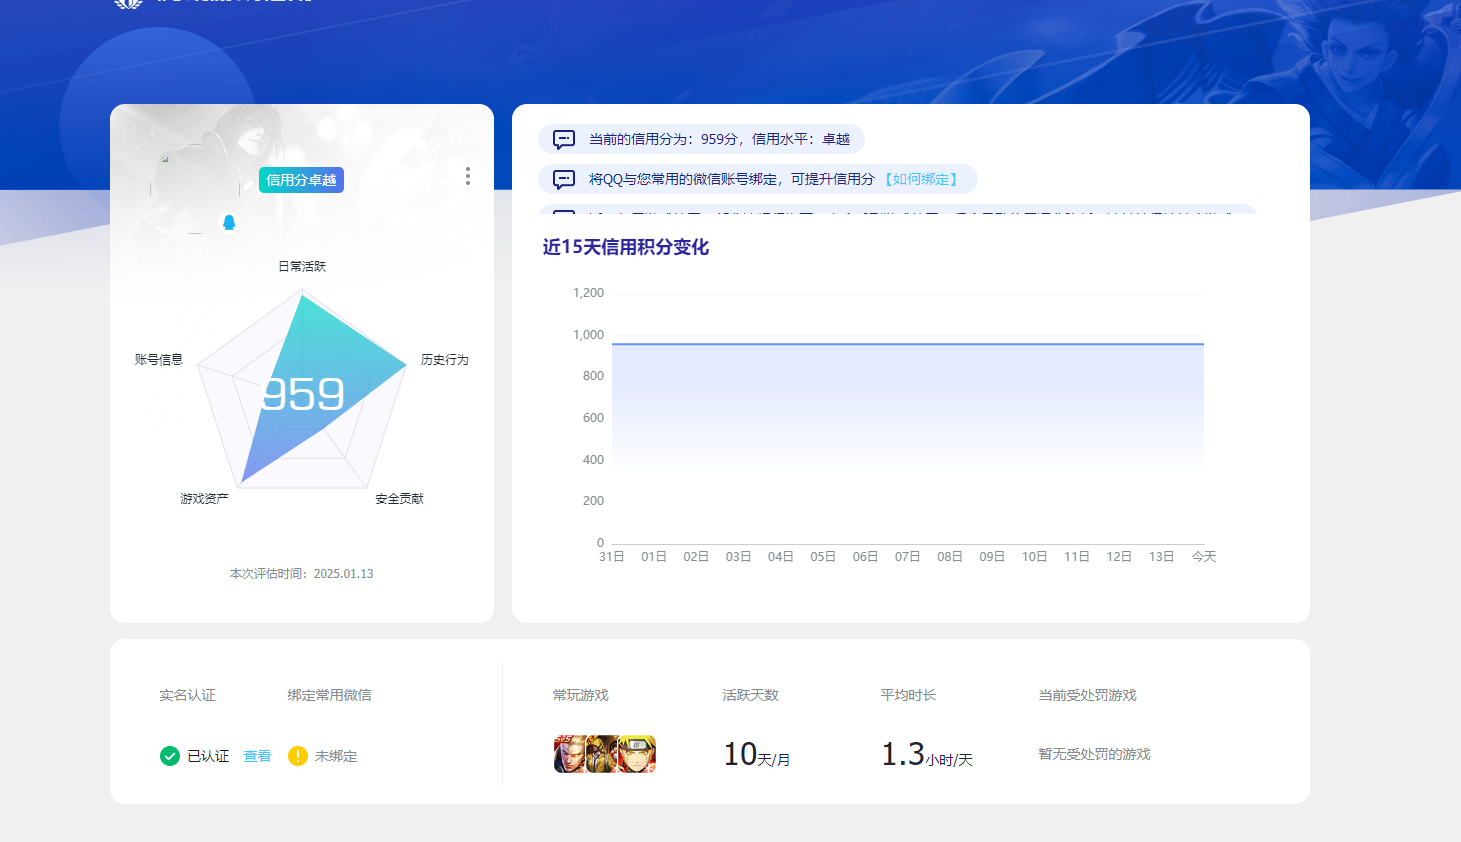Open the 5v5 game icon
The image size is (1461, 842).
pos(569,754)
